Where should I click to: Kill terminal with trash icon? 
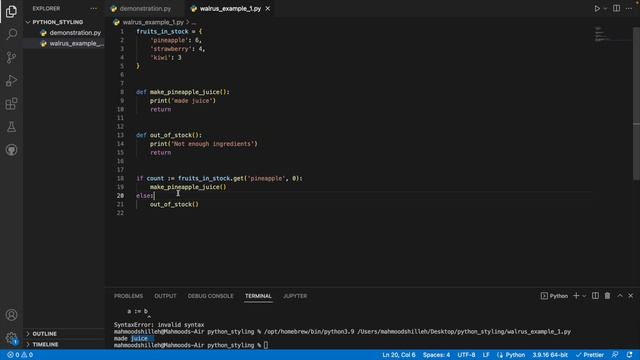click(607, 296)
